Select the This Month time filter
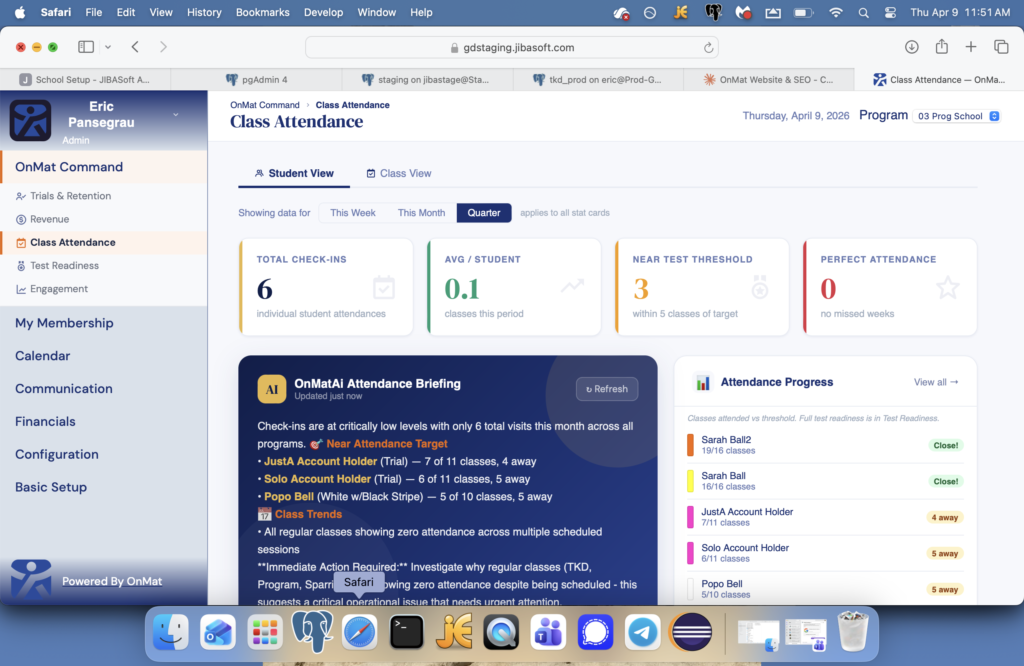Image resolution: width=1024 pixels, height=666 pixels. click(421, 213)
